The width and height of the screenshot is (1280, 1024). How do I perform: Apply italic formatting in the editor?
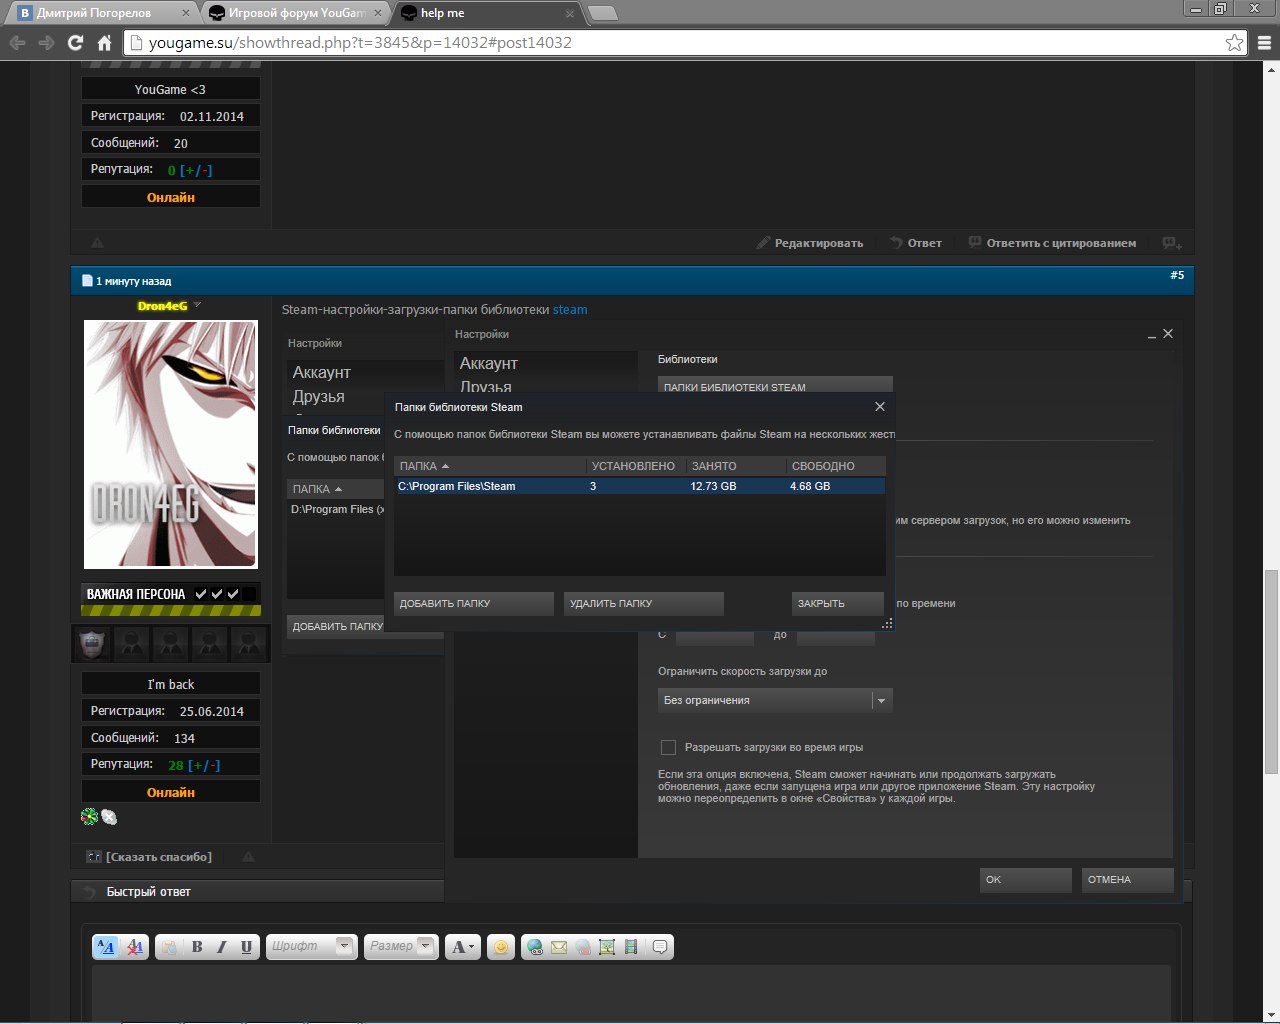(x=221, y=947)
